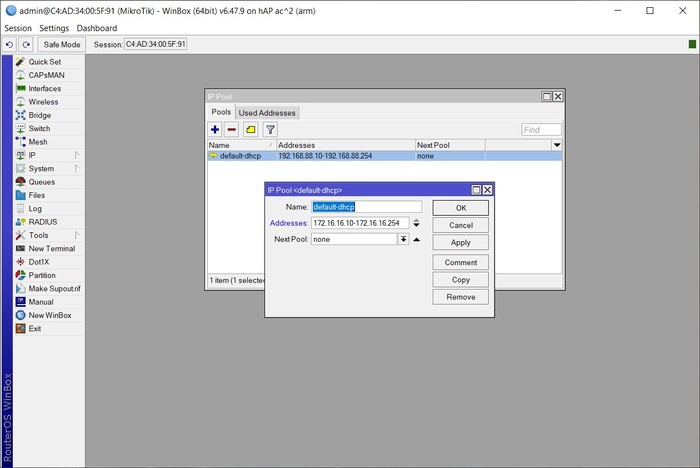Click the filter funnel icon
This screenshot has width=700, height=468.
[x=270, y=130]
